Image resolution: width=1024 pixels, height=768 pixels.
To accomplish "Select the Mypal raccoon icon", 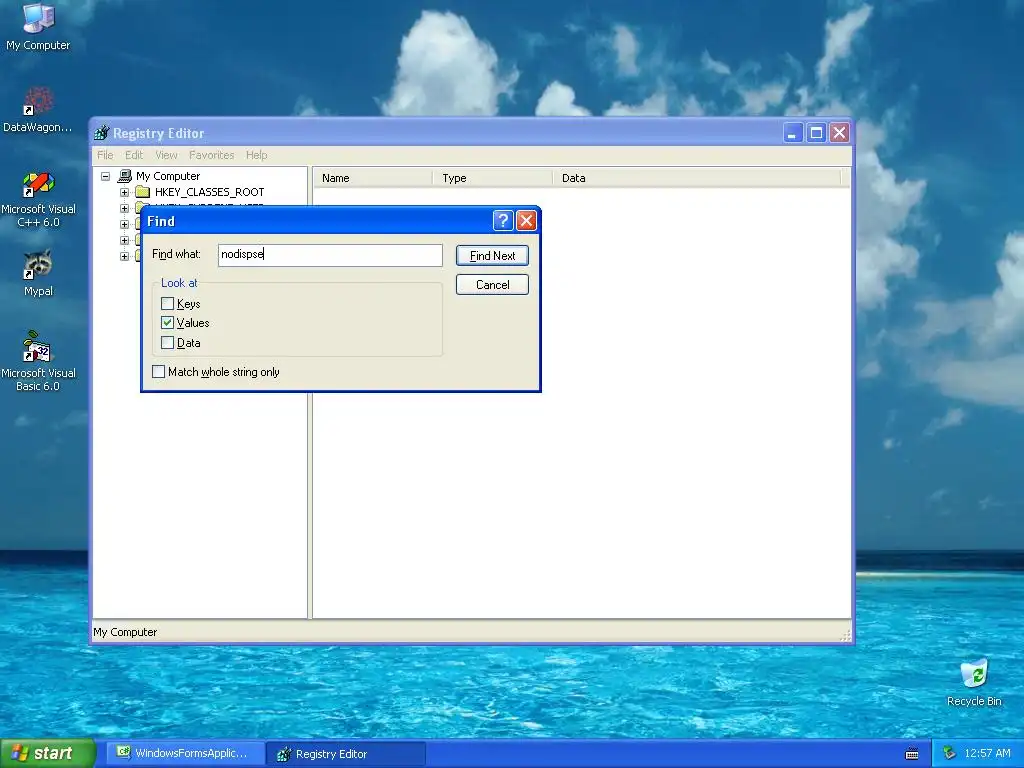I will pos(38,273).
